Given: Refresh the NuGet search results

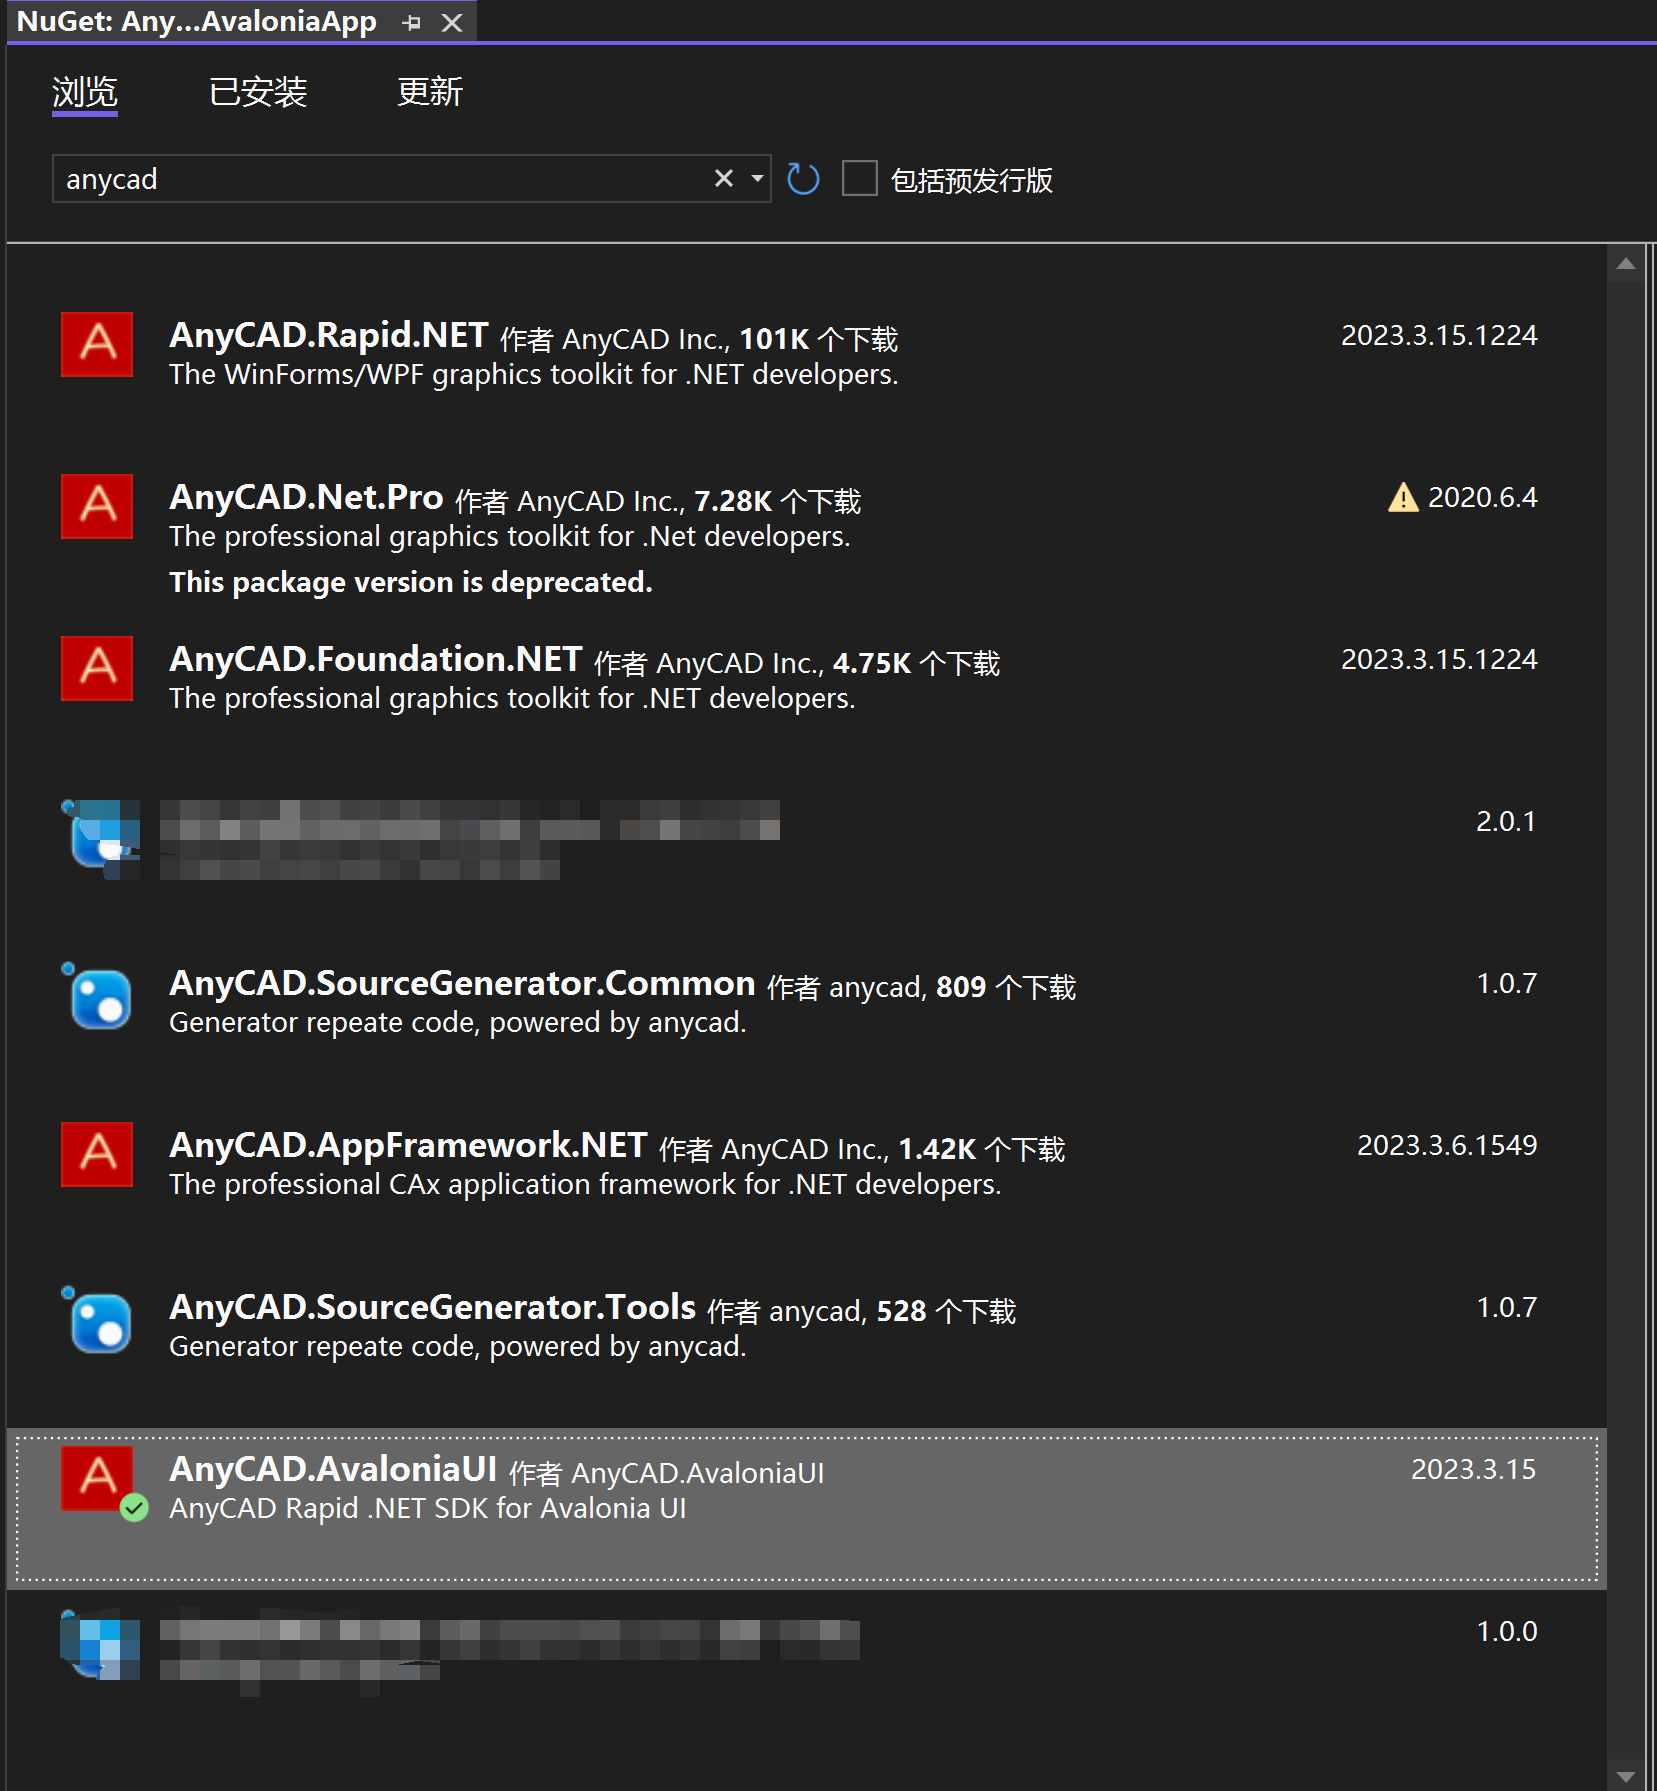Looking at the screenshot, I should pyautogui.click(x=802, y=179).
